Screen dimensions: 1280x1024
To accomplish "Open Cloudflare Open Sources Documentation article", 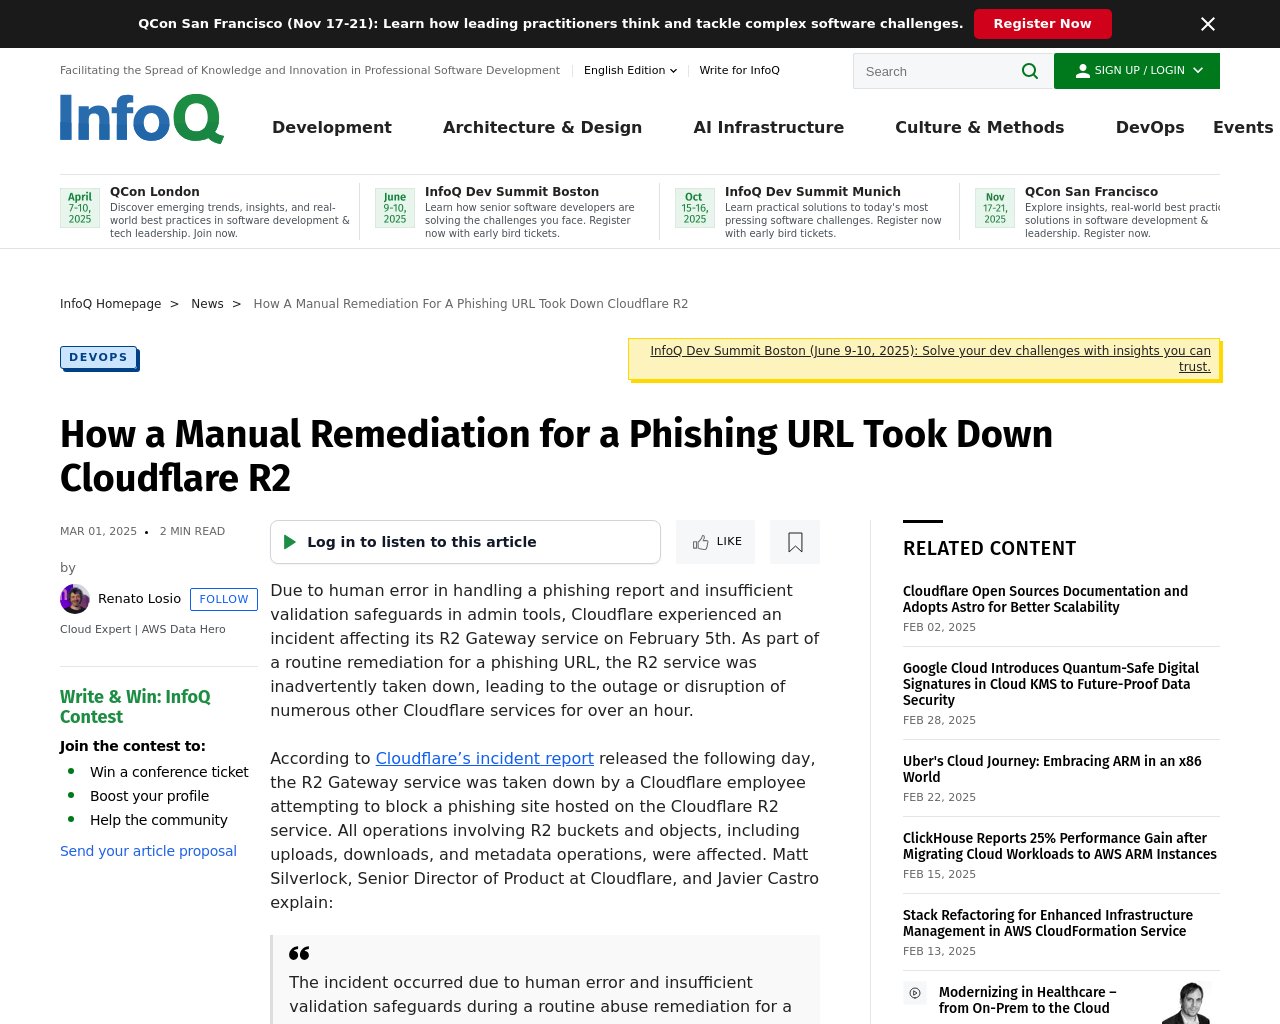I will pos(1045,599).
